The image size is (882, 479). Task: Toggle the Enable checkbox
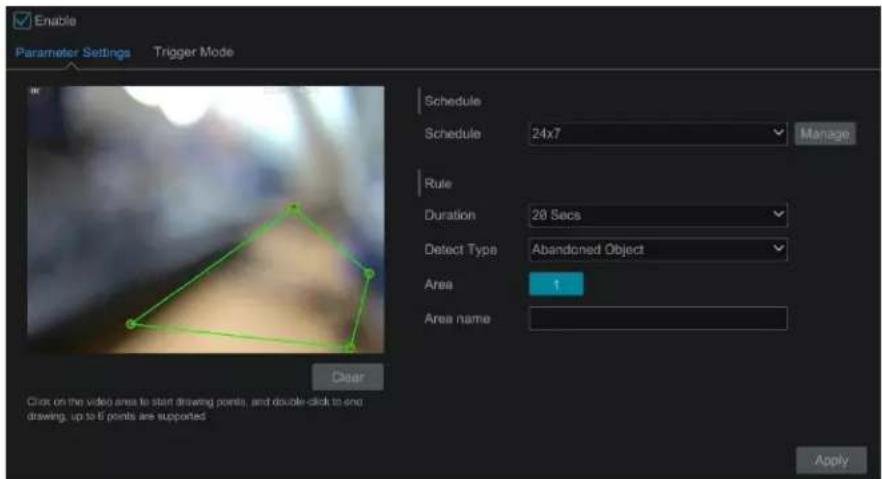point(22,21)
